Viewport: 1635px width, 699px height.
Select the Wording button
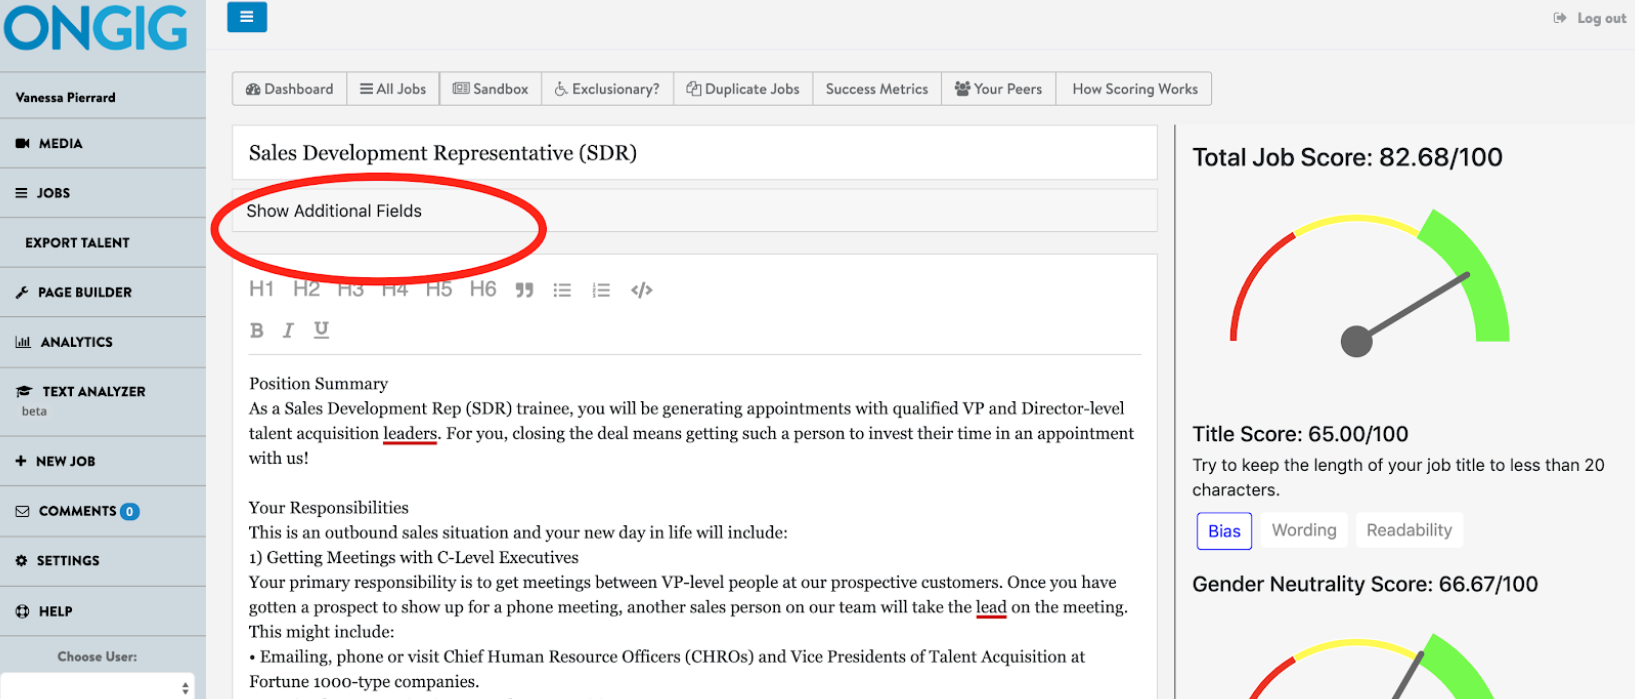[x=1304, y=530]
